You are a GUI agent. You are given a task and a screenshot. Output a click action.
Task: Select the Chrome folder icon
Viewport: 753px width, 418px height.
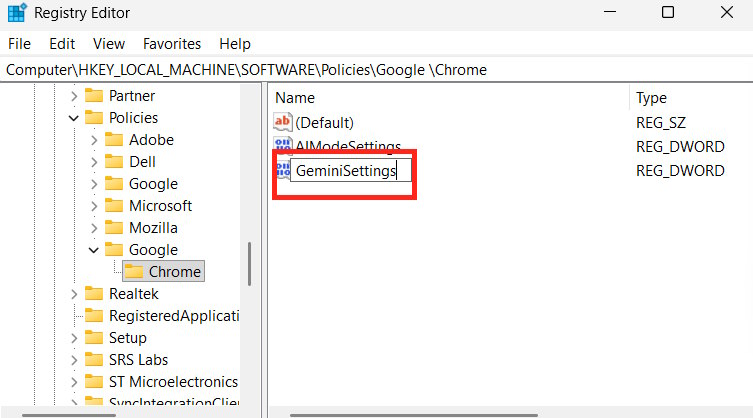pyautogui.click(x=134, y=271)
